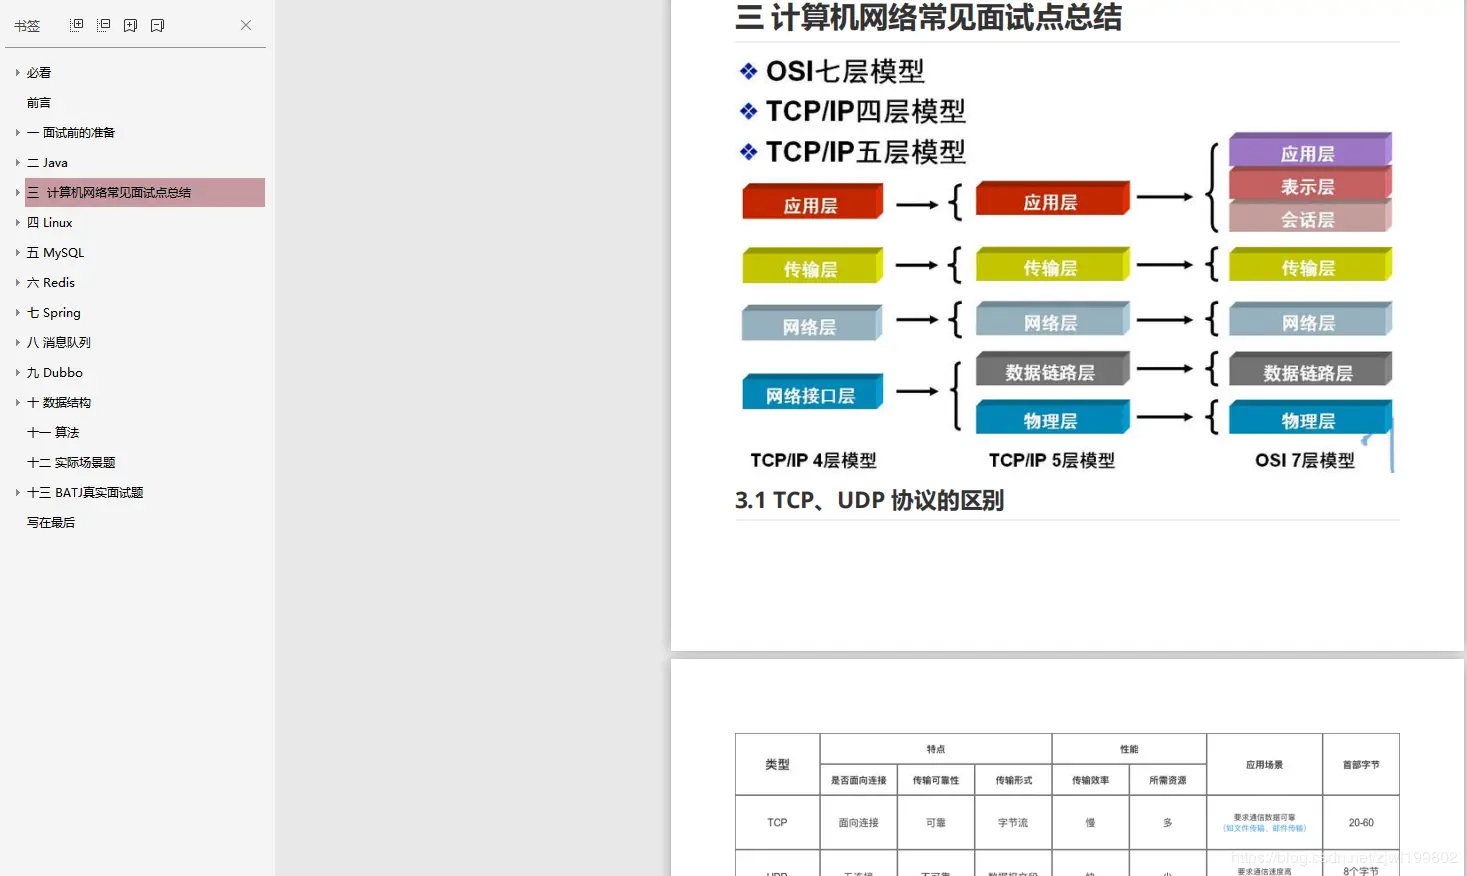Select the 十一 算法 bookmark

[53, 432]
